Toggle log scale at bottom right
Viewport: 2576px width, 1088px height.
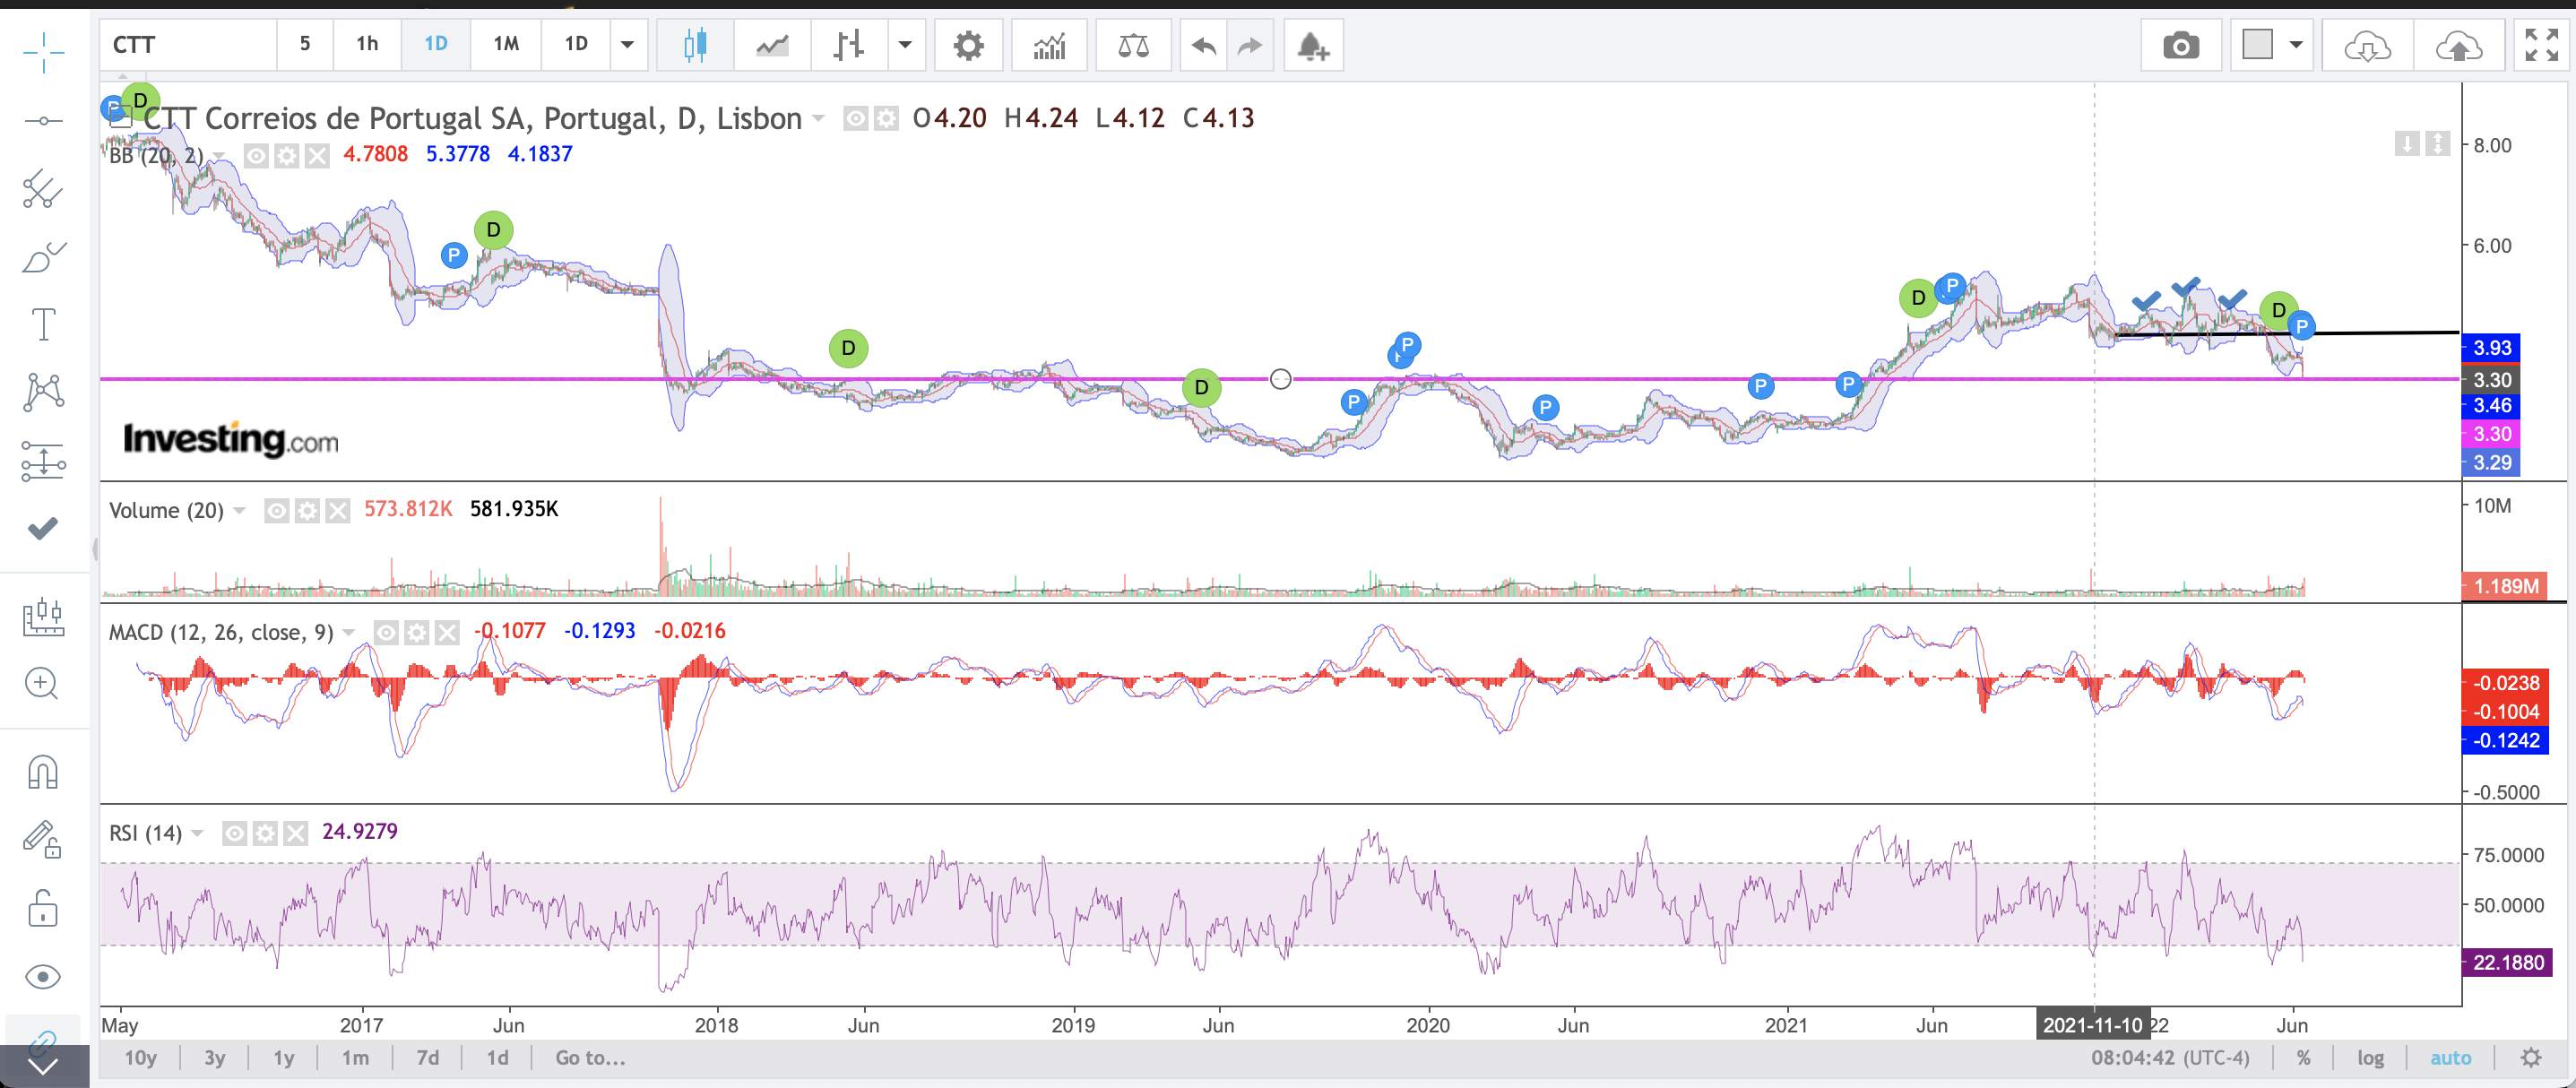[2370, 1058]
